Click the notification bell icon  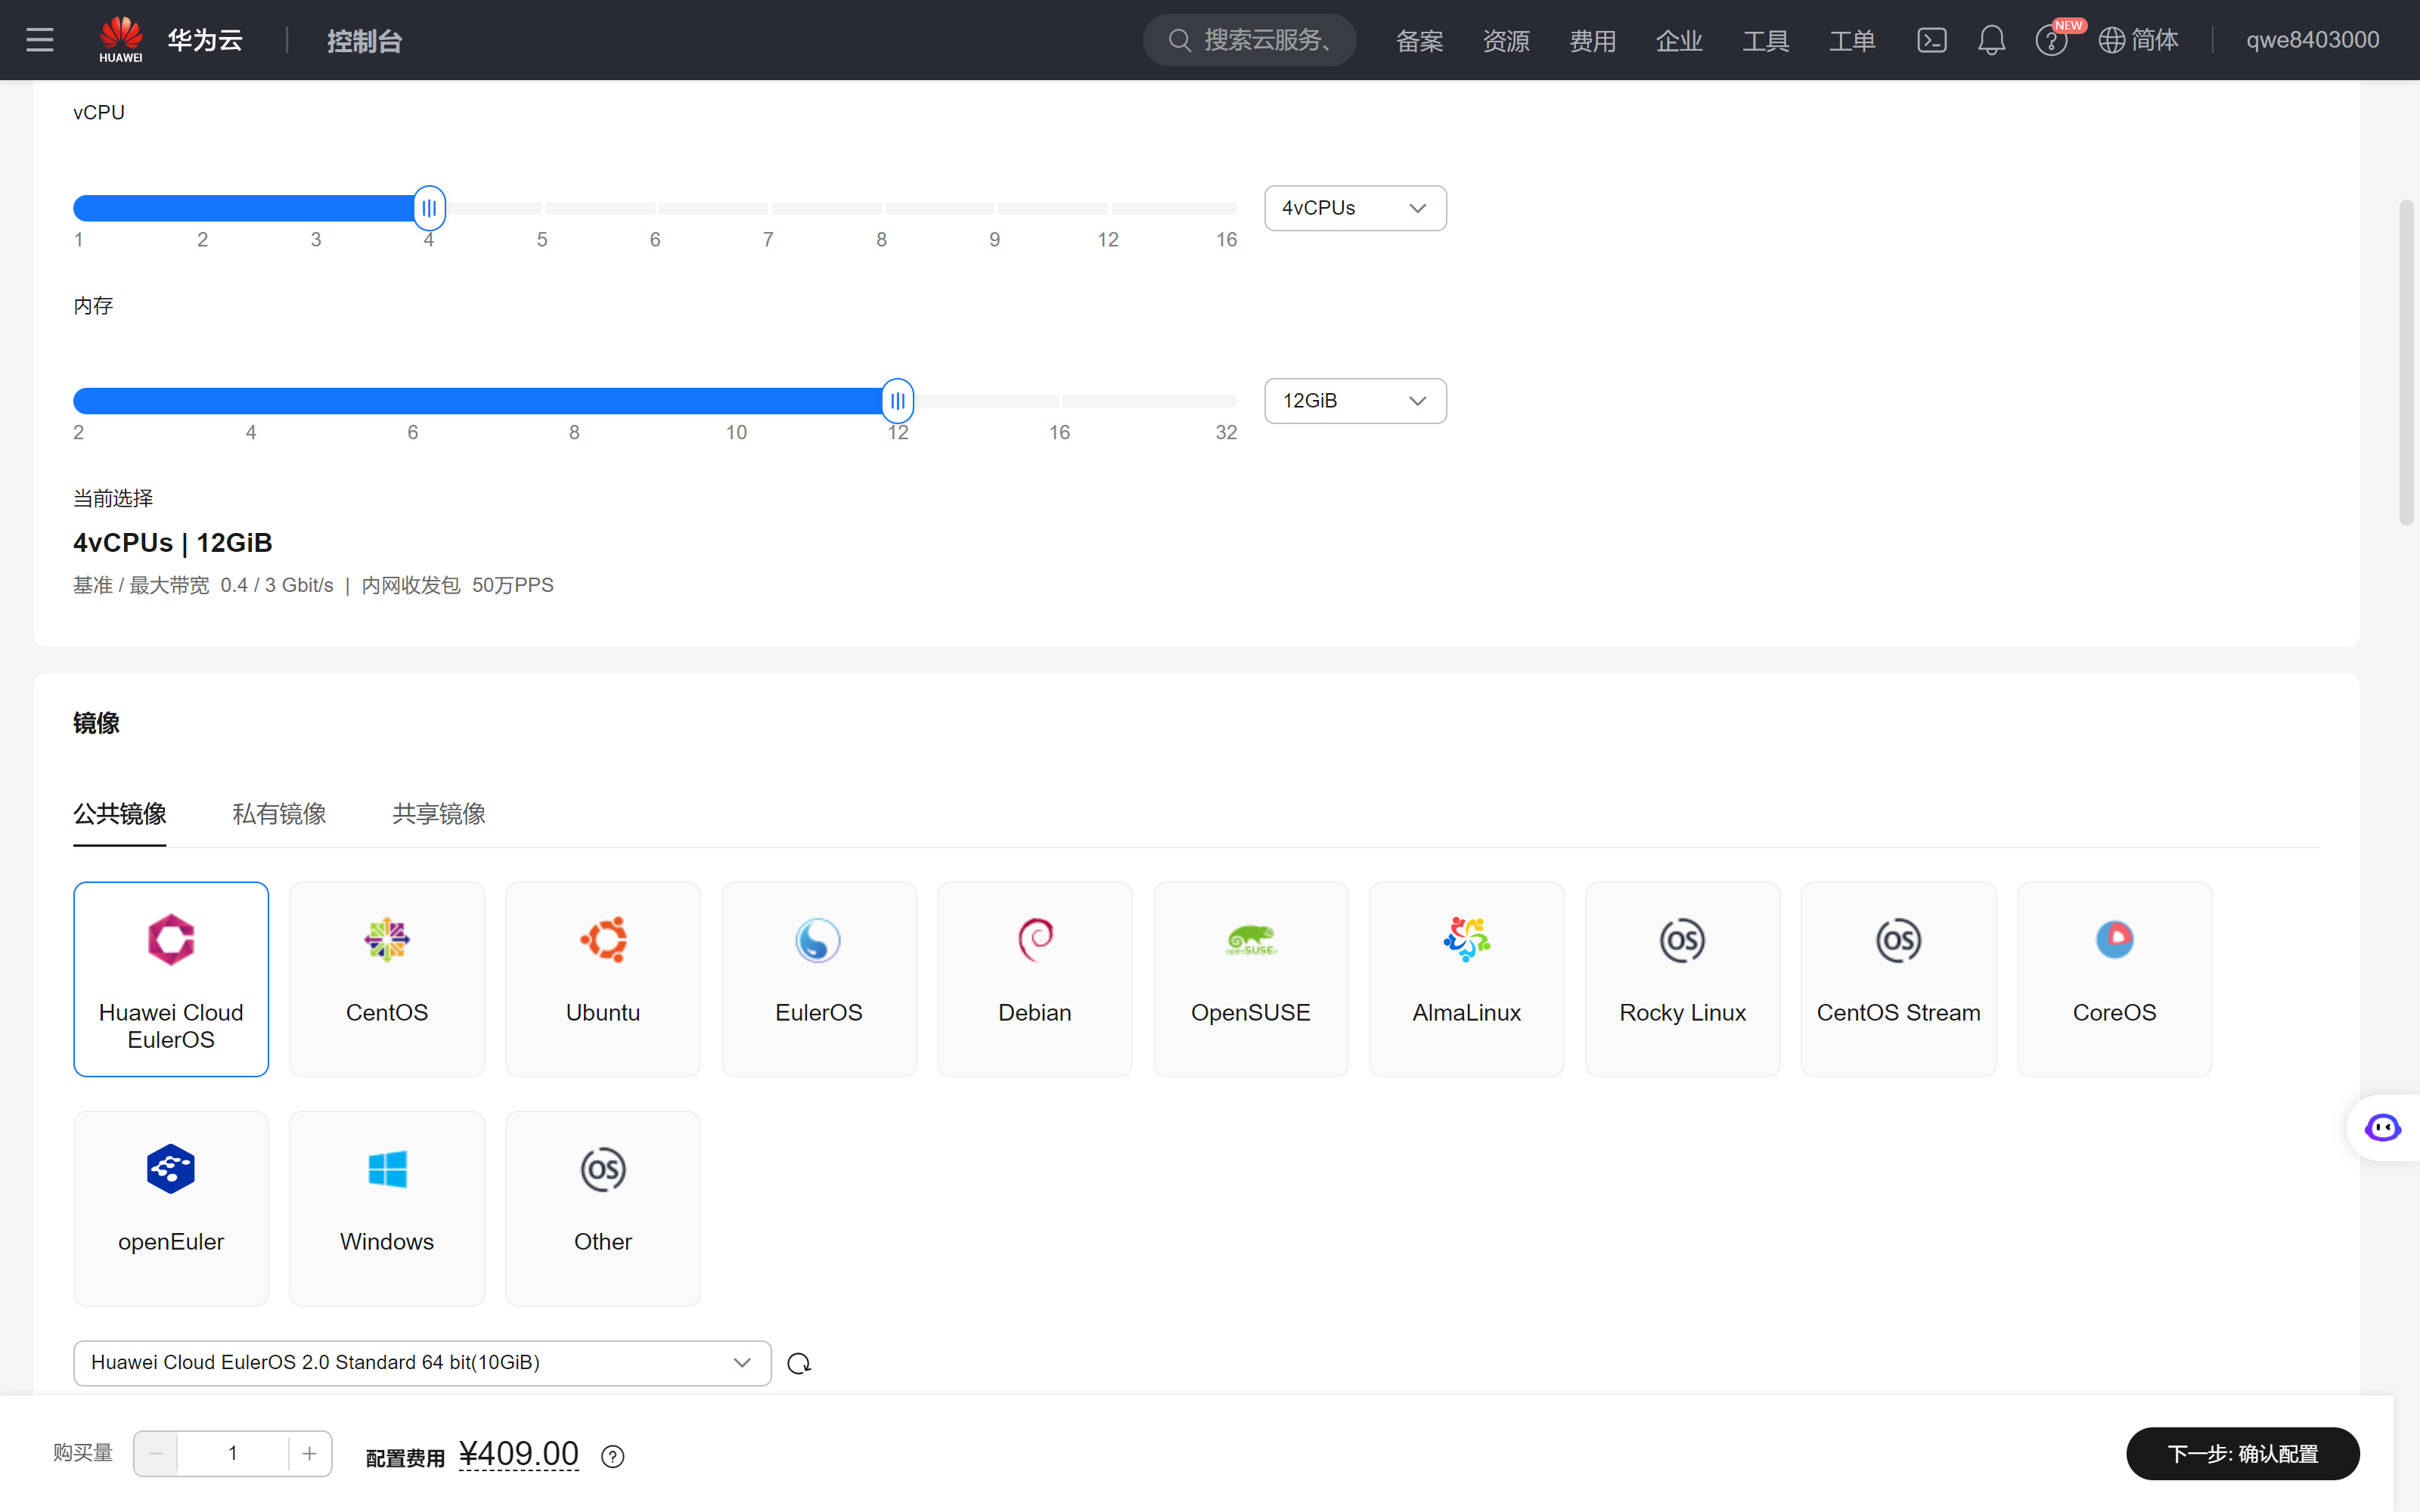1991,40
